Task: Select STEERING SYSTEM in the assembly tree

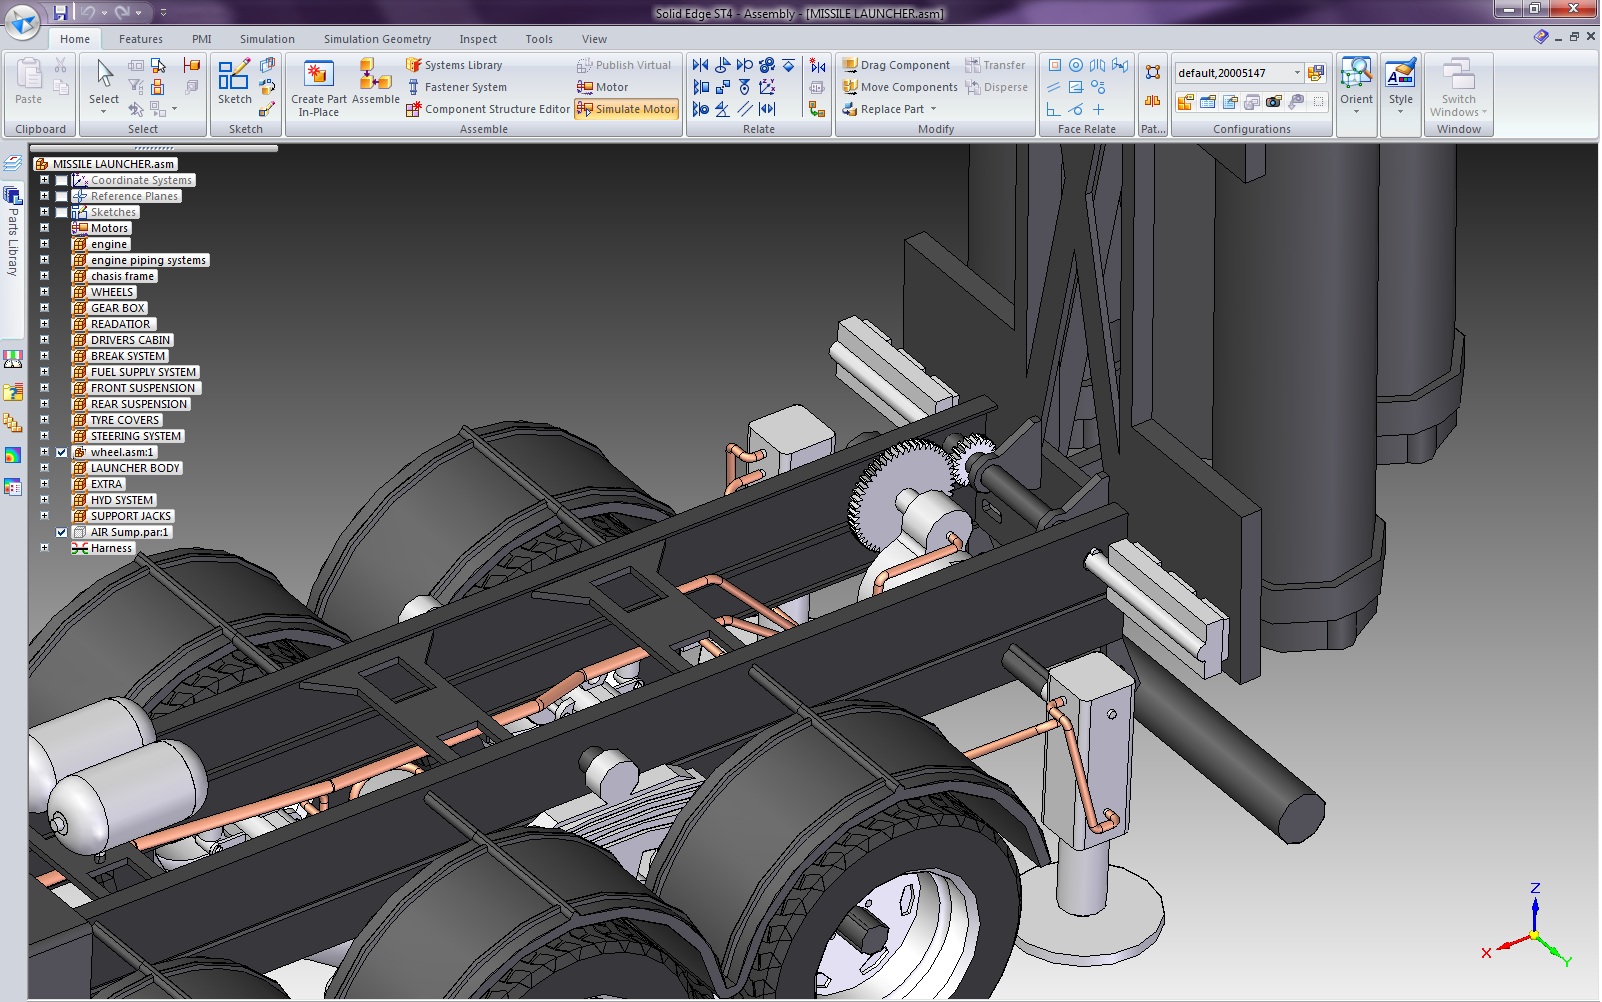Action: (x=136, y=436)
